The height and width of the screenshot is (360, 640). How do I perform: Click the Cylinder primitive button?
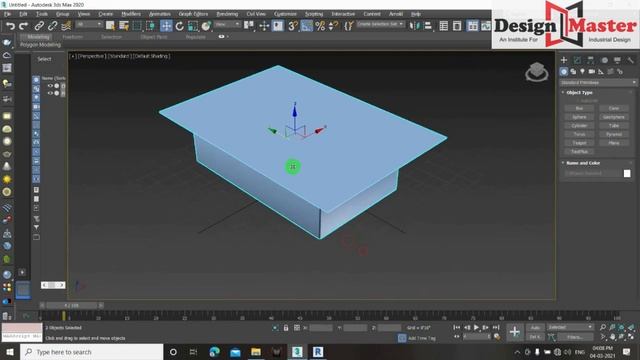pos(579,126)
